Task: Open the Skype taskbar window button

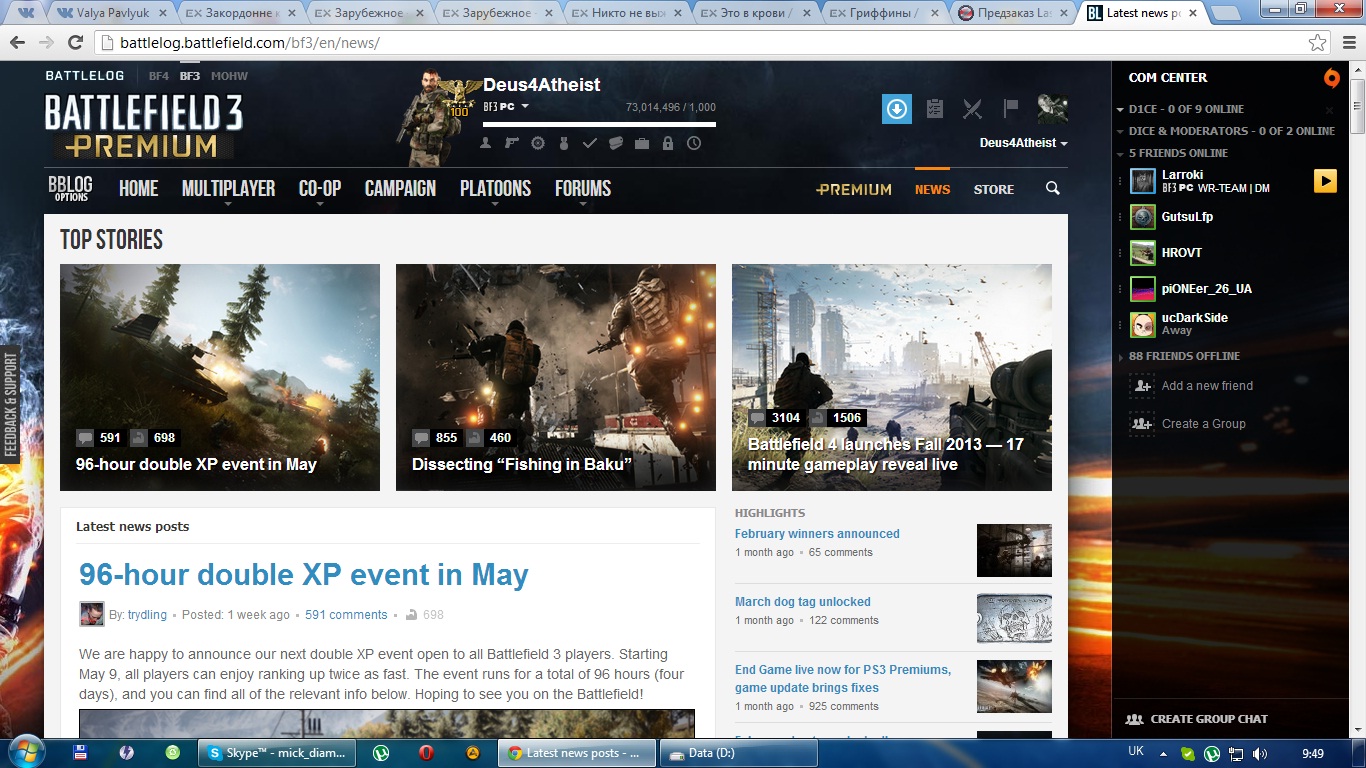Action: pyautogui.click(x=278, y=753)
